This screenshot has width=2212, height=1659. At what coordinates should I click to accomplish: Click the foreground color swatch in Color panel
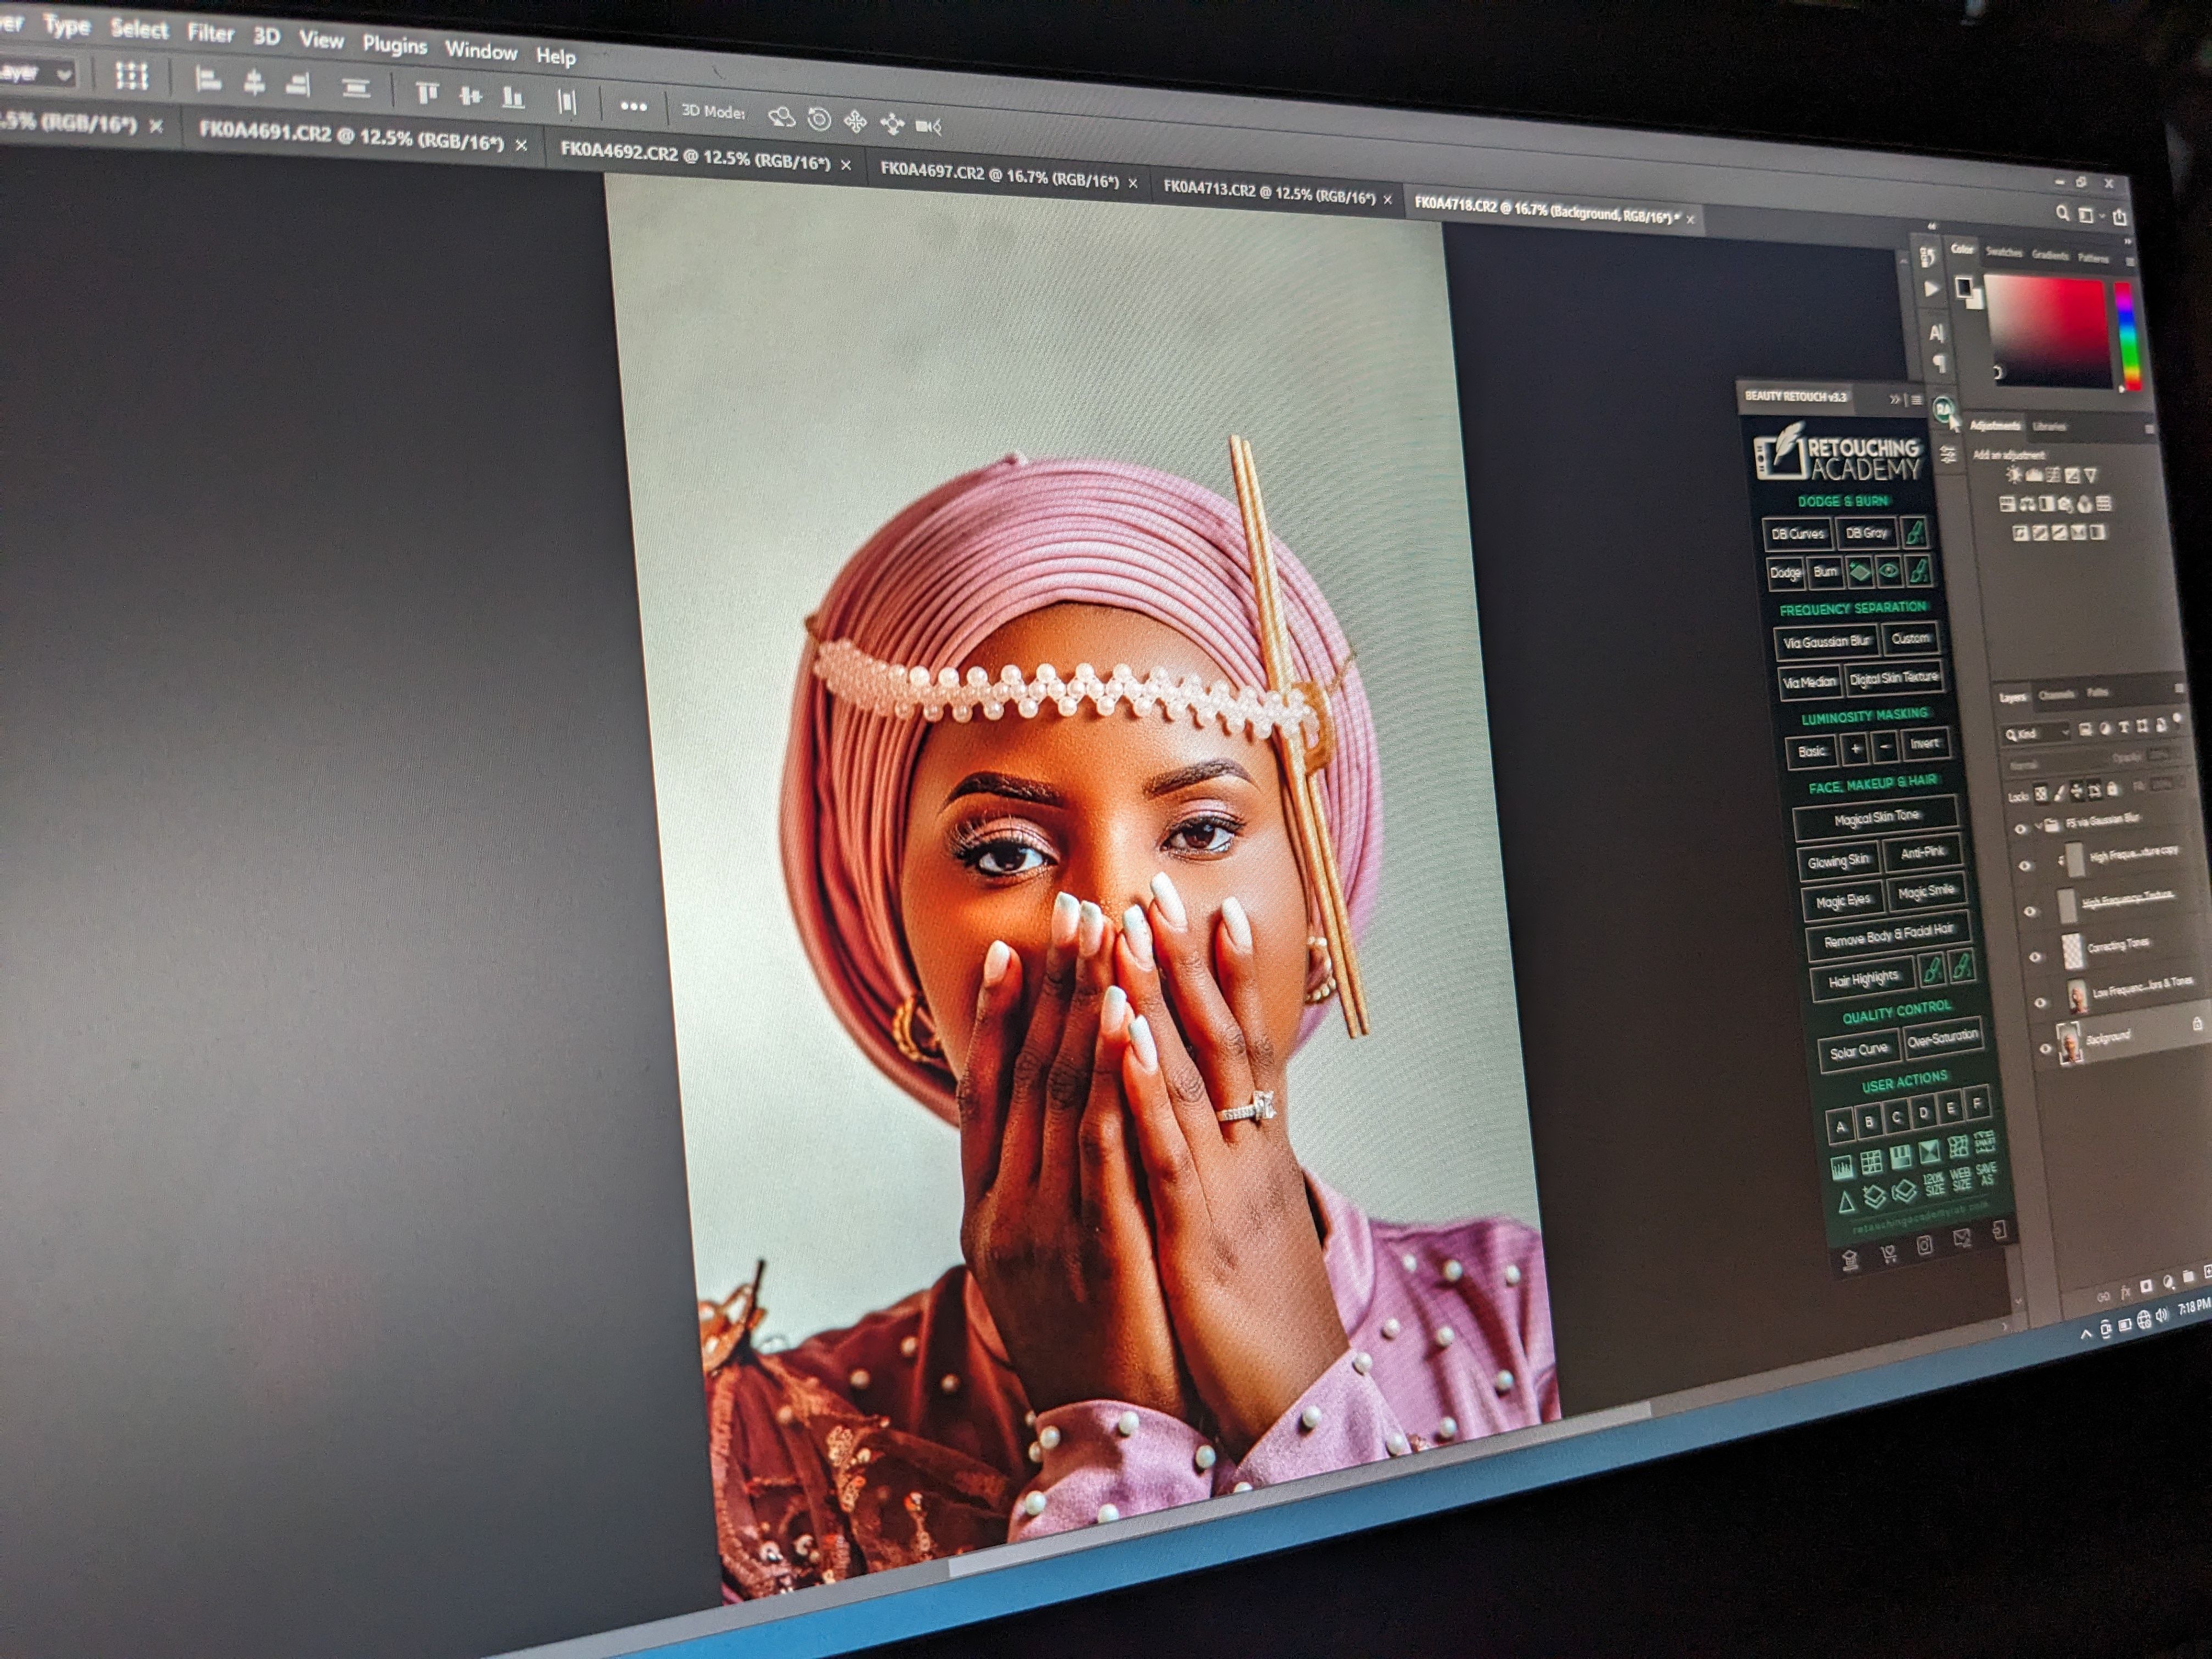coord(1963,287)
